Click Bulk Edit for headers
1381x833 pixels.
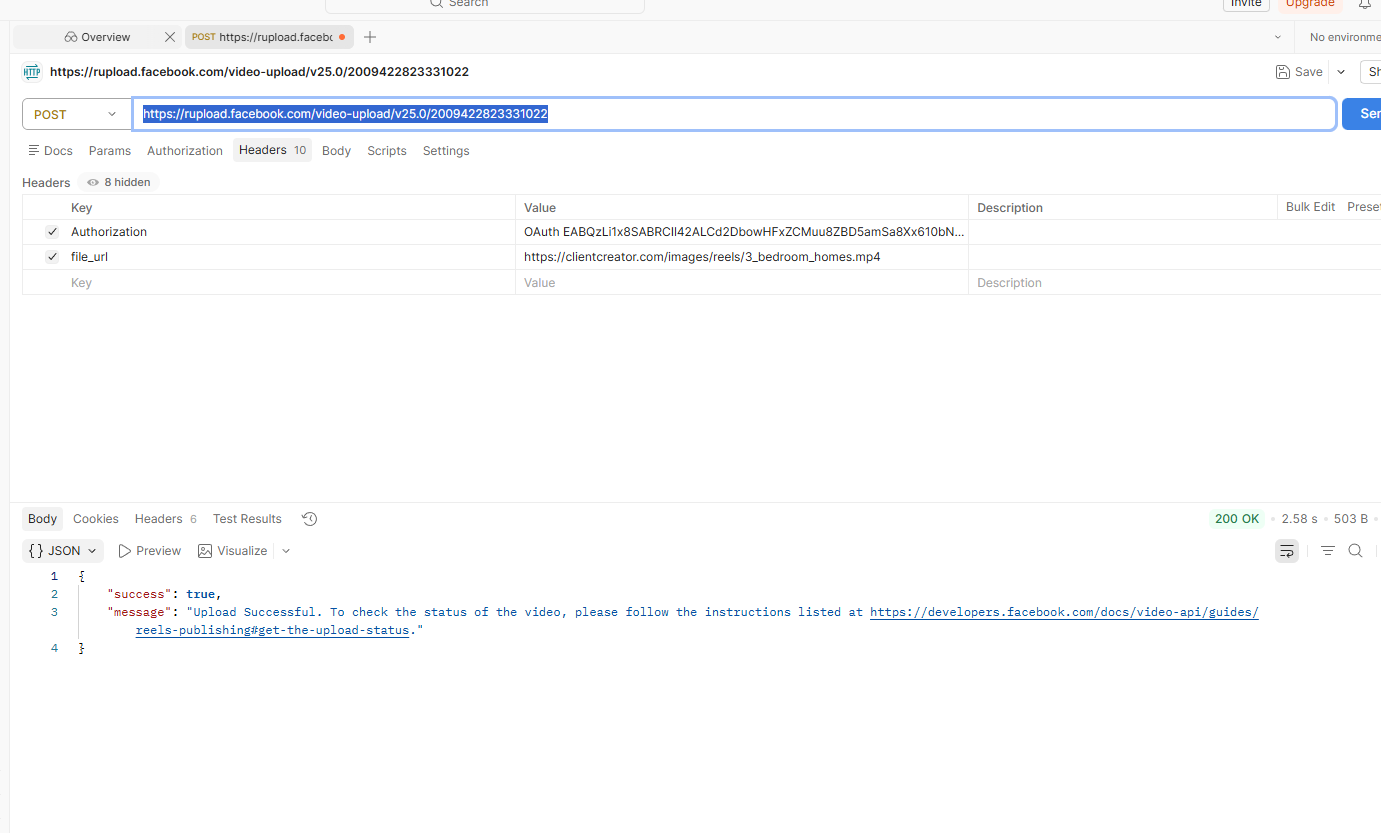click(x=1310, y=207)
